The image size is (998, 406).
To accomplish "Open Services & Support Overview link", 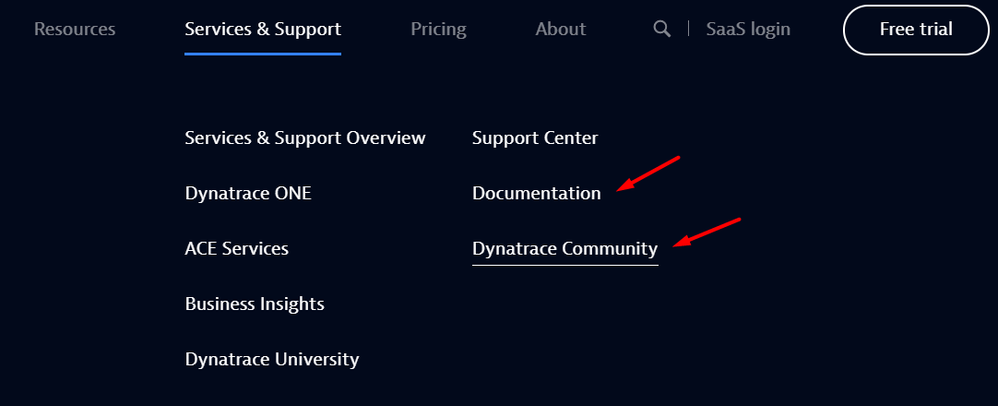I will 305,137.
